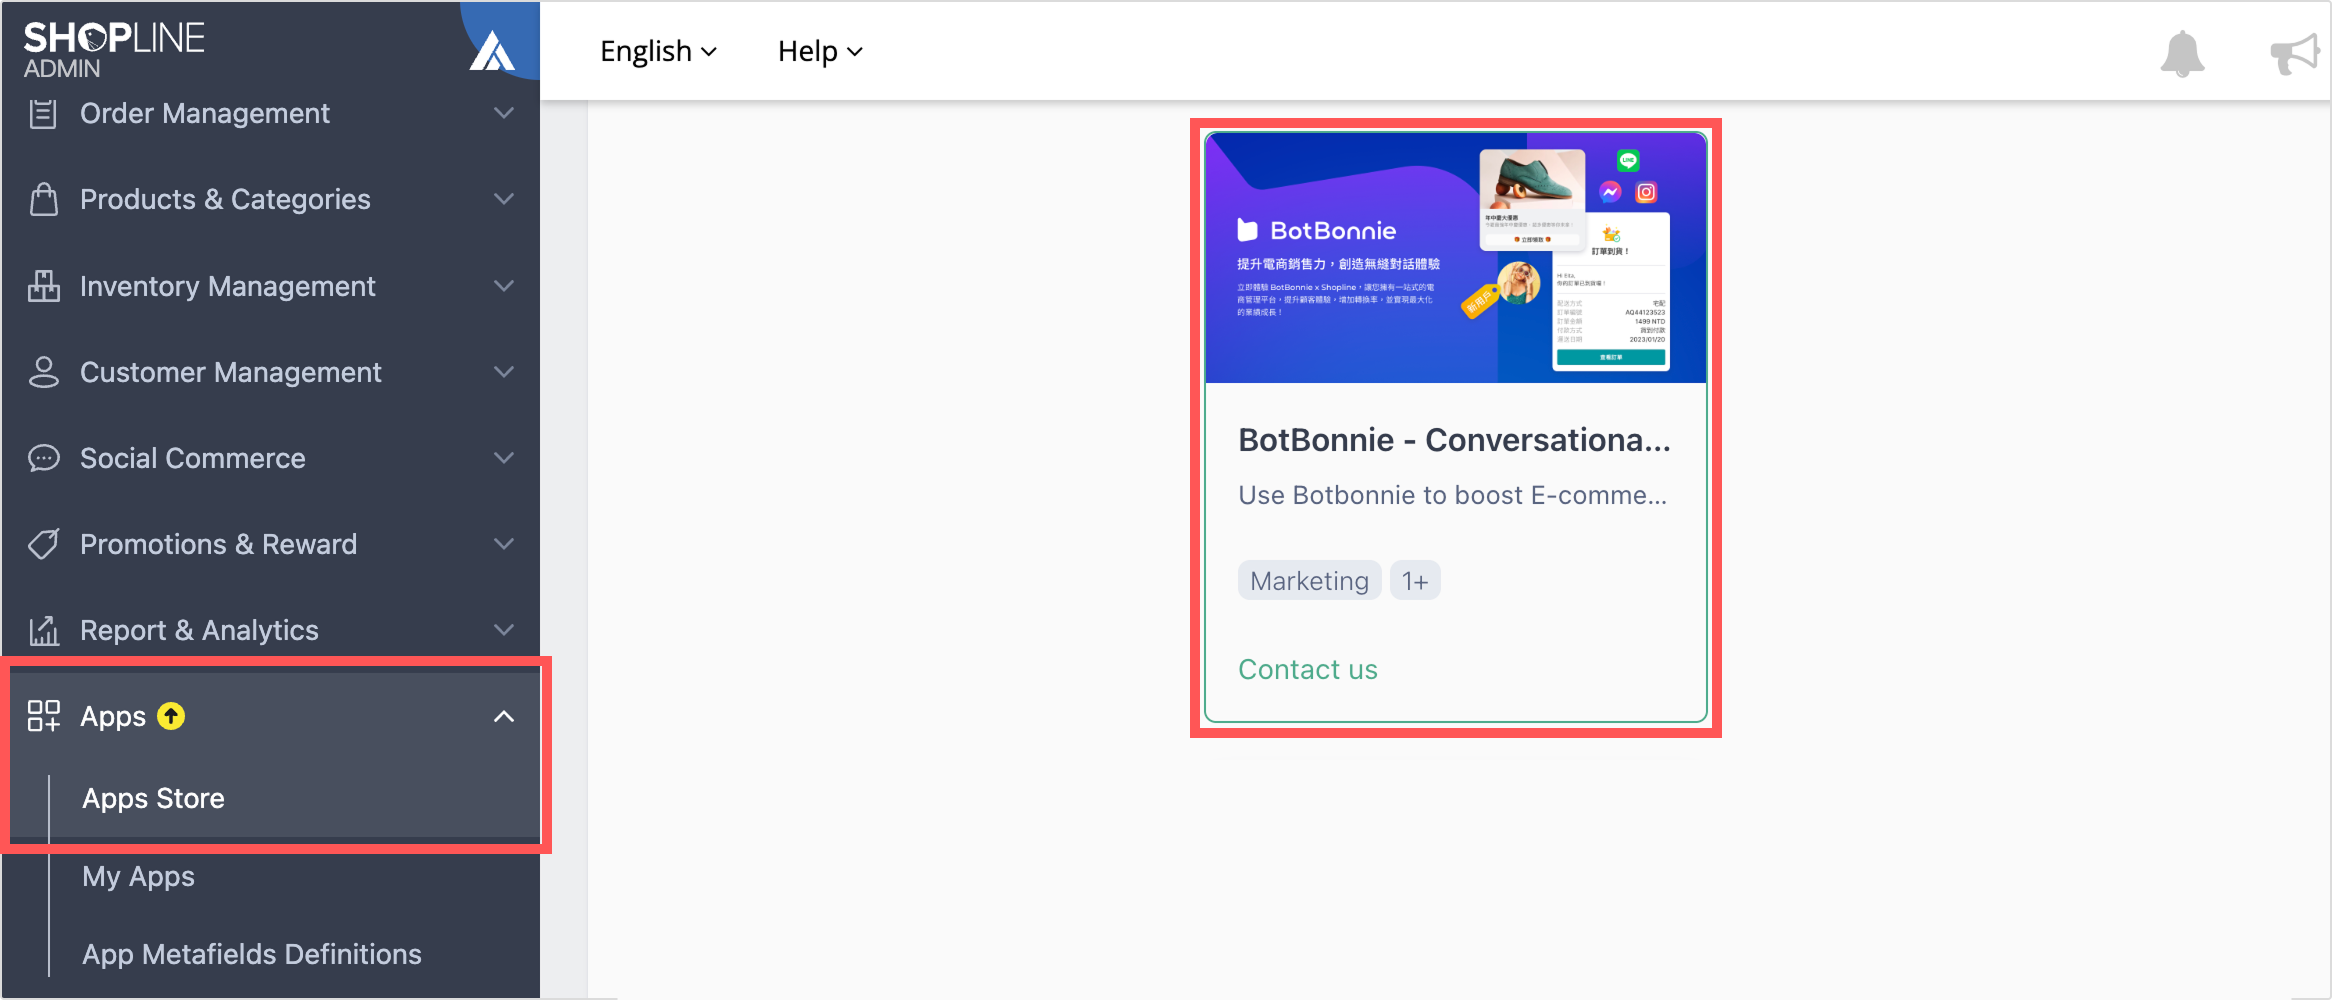Expand Social Commerce chevron

coord(504,458)
